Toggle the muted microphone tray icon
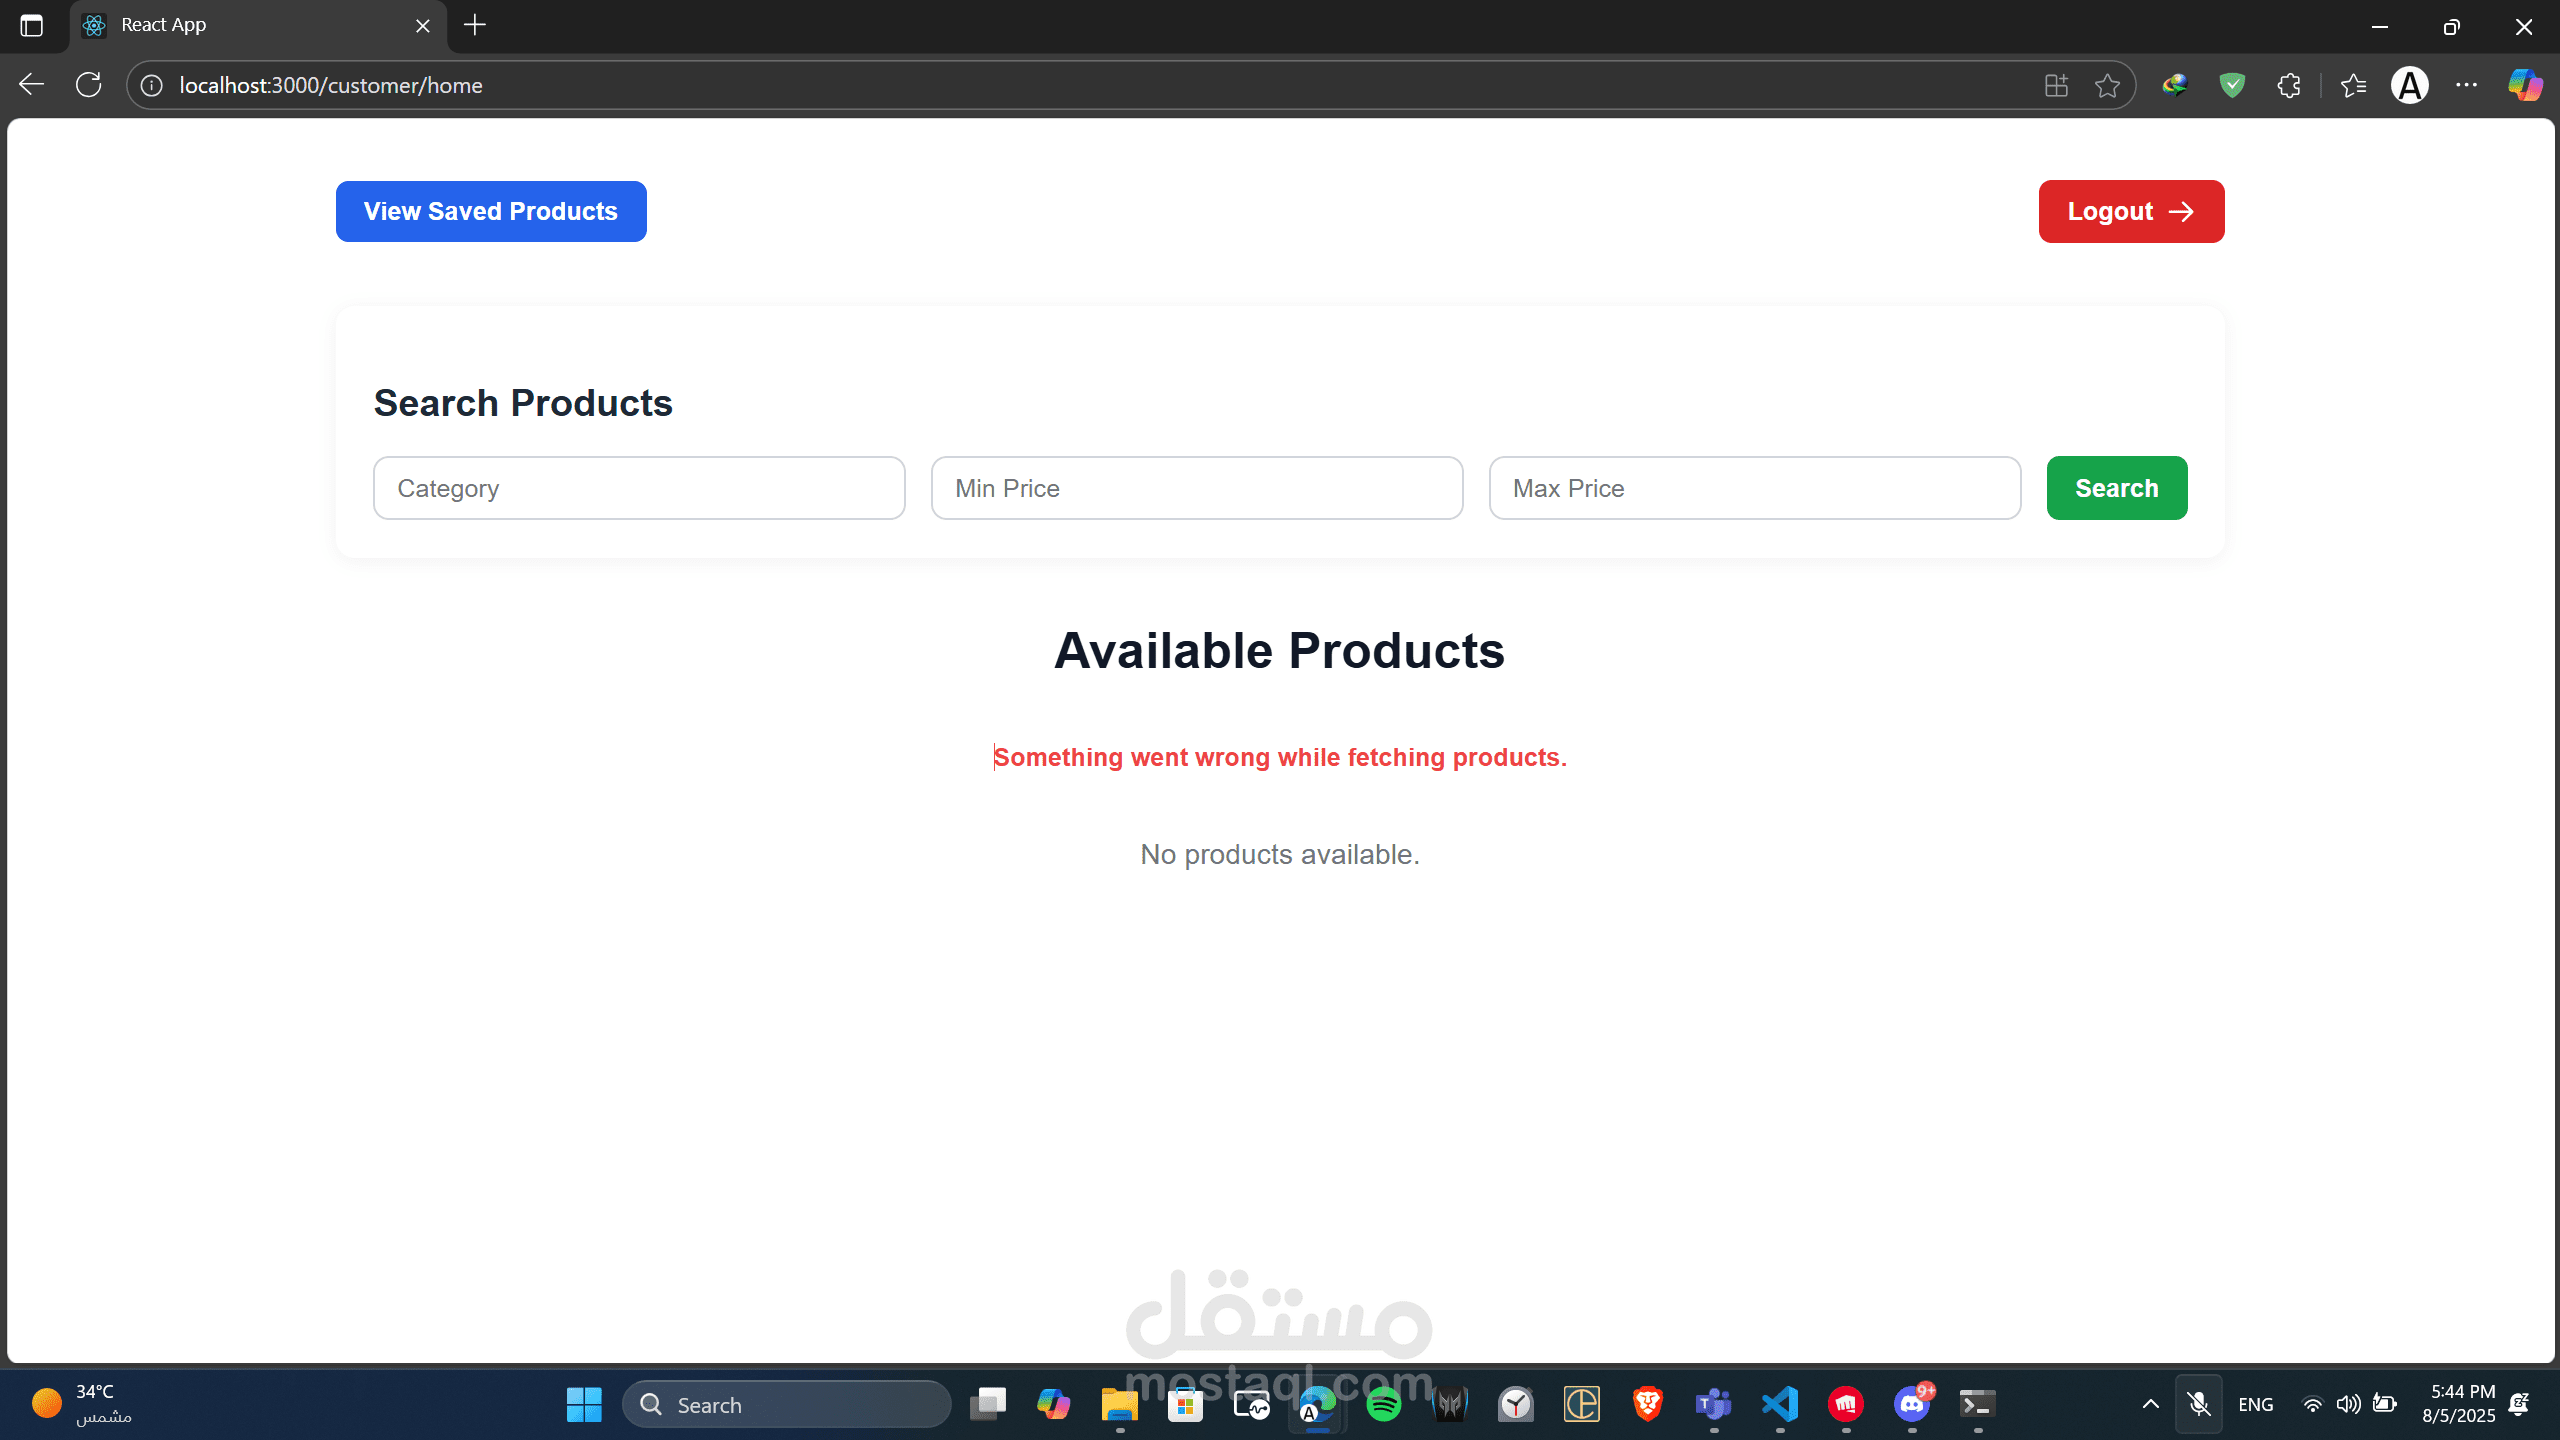The image size is (2560, 1440). coord(2198,1404)
